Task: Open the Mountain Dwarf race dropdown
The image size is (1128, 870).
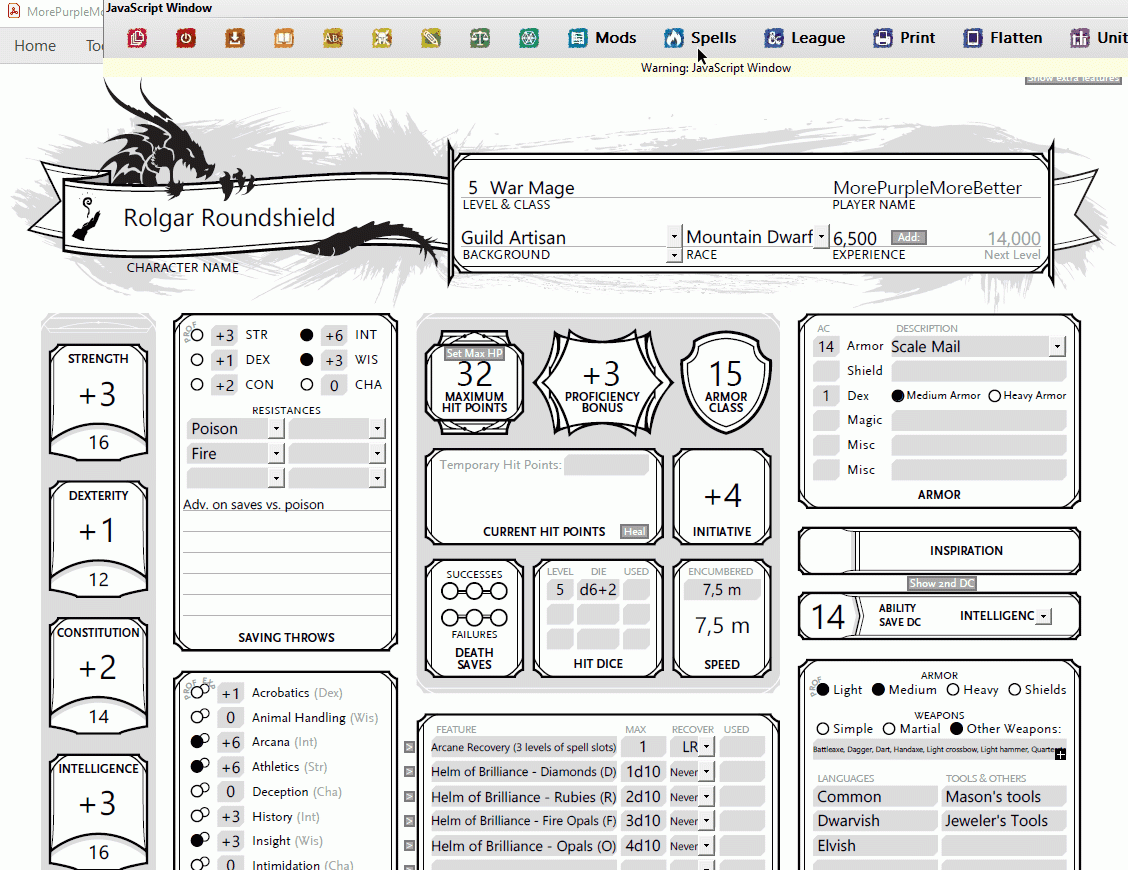Action: 821,236
